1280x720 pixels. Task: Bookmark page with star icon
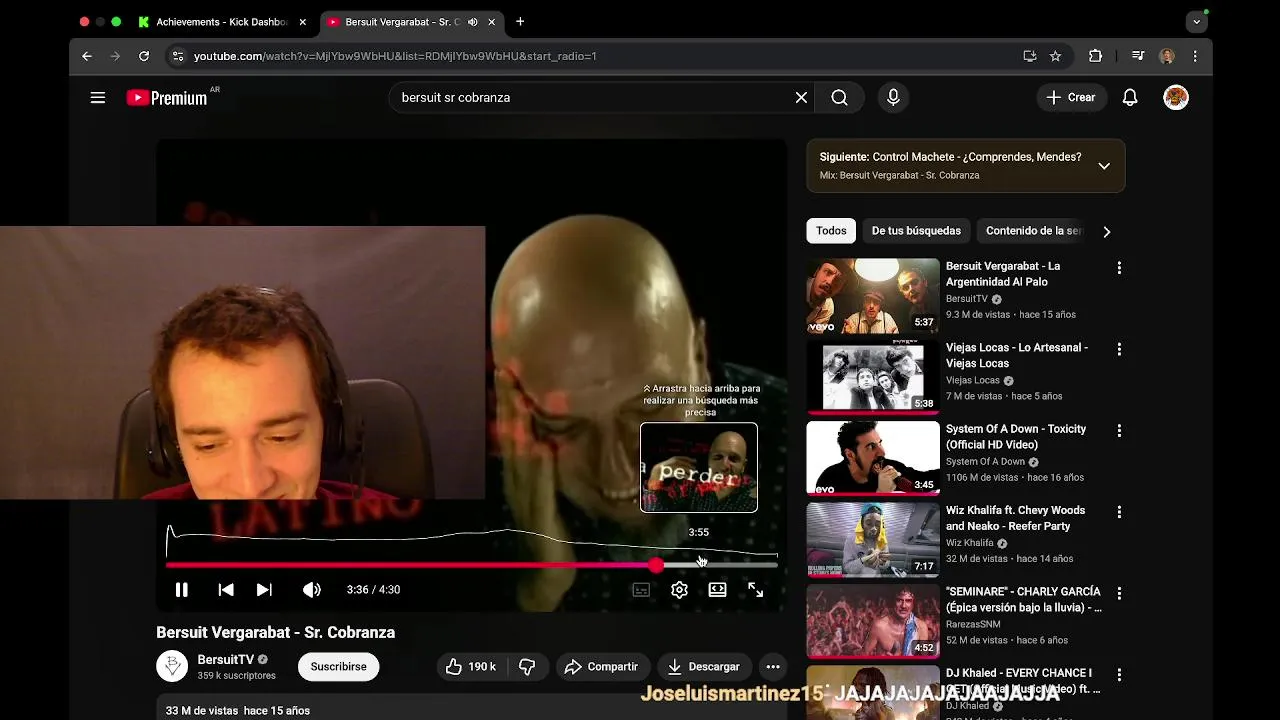[1055, 56]
